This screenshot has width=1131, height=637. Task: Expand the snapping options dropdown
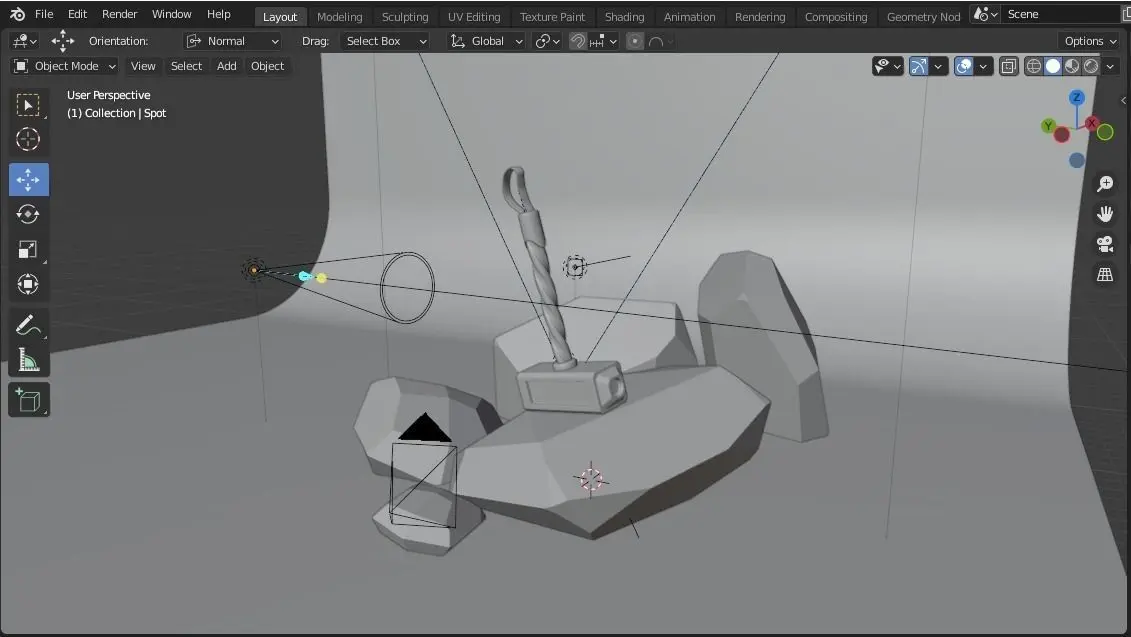click(604, 41)
